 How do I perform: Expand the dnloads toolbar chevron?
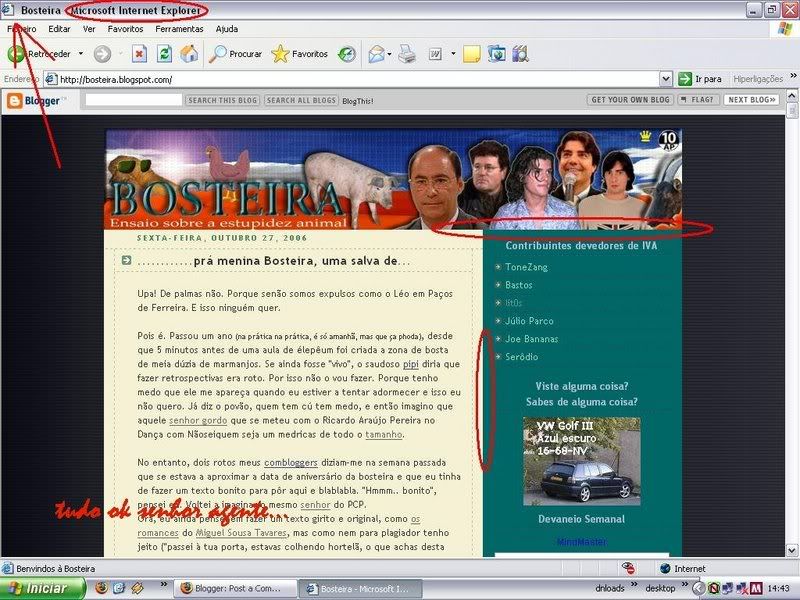(634, 585)
